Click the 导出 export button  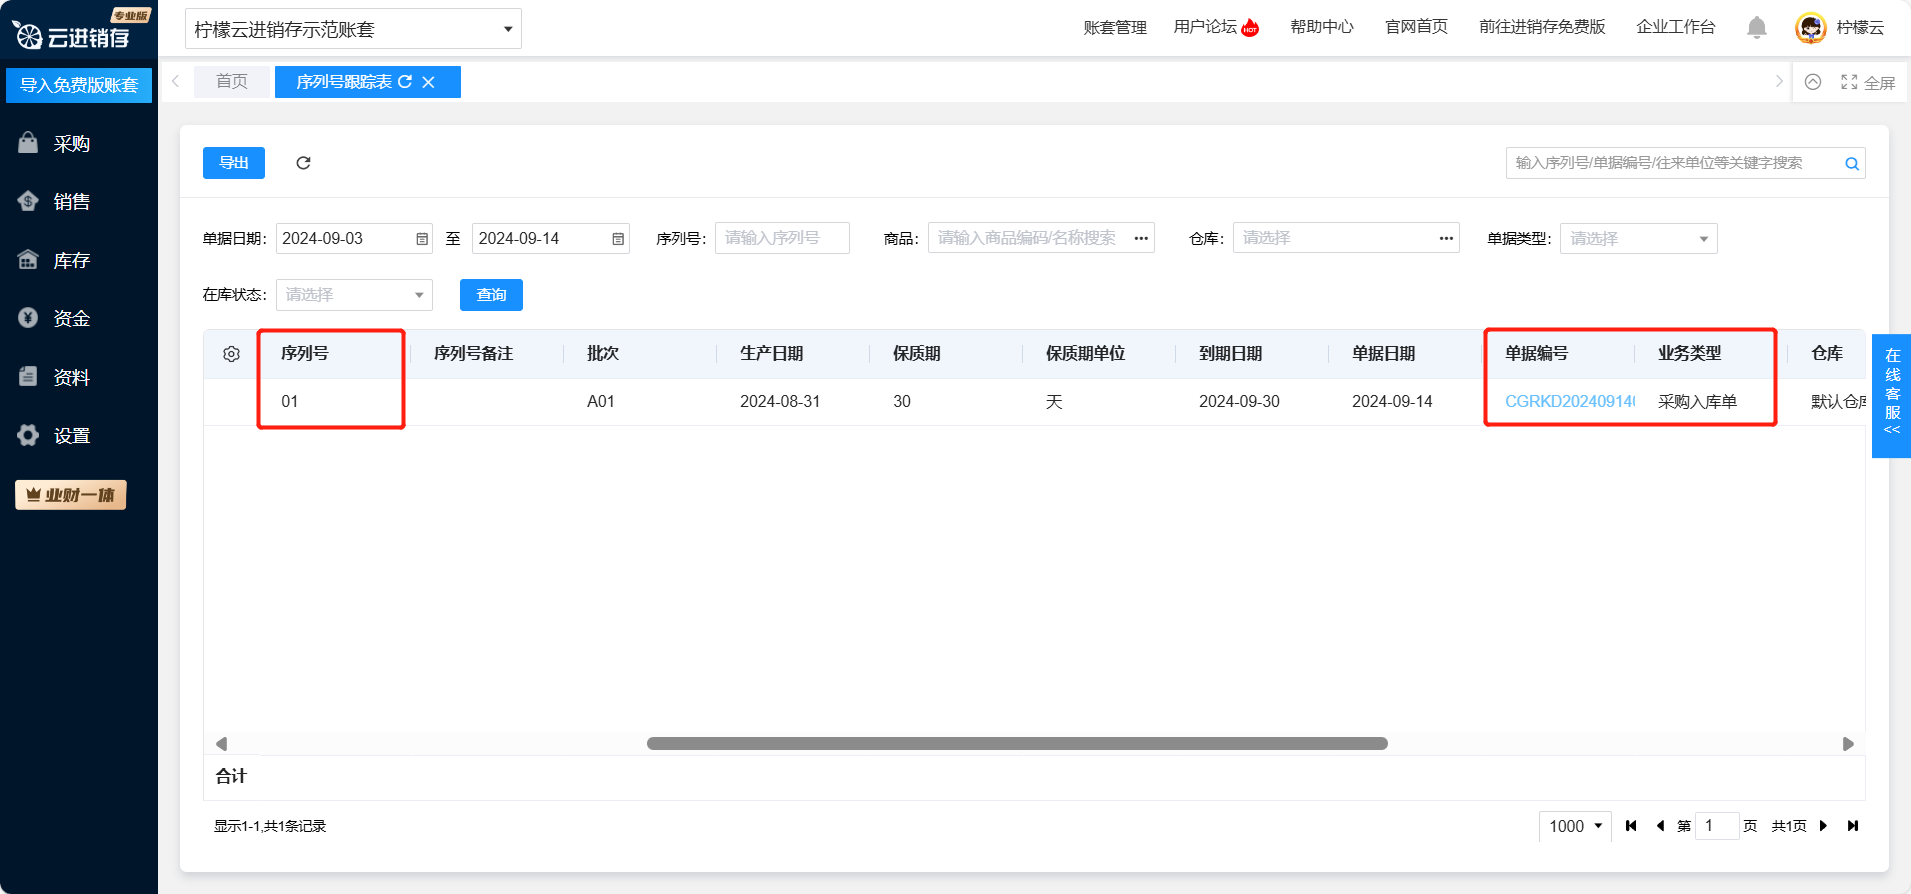point(234,163)
